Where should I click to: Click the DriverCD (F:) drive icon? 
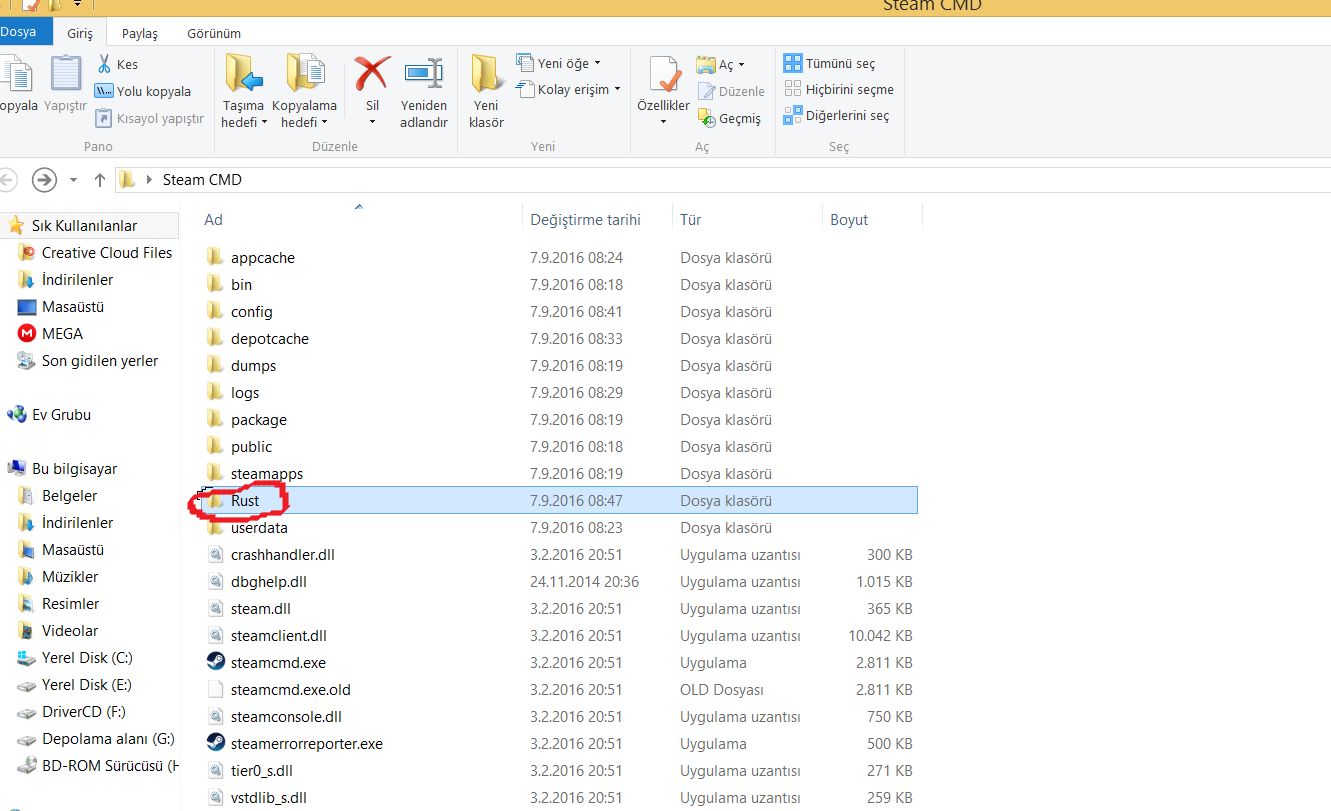[26, 712]
